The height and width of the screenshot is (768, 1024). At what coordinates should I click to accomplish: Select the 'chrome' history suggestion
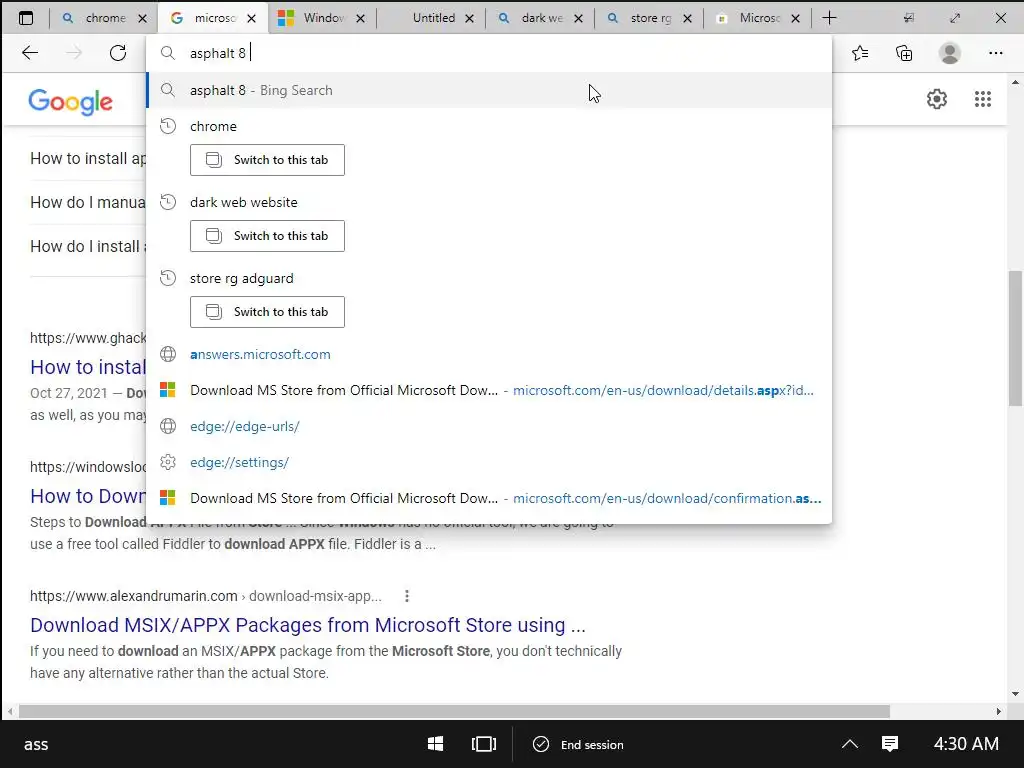[x=489, y=126]
